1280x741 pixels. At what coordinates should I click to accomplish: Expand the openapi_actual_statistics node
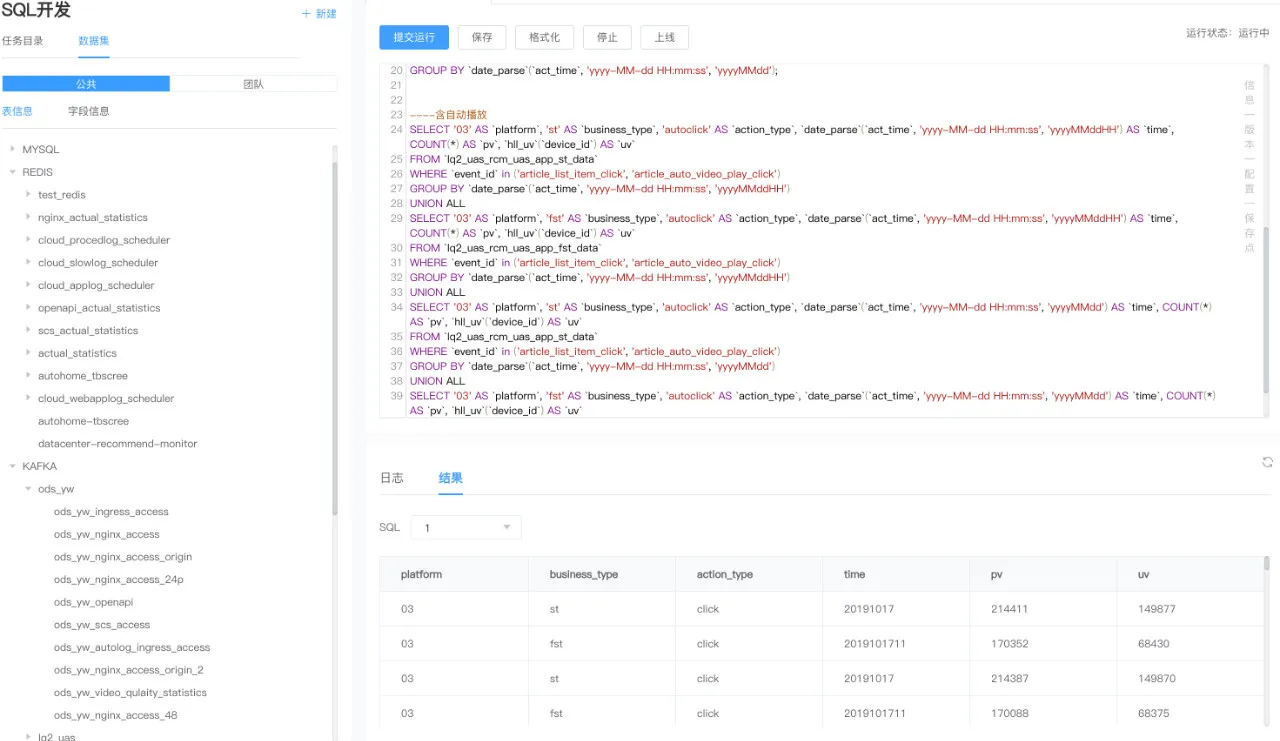[28, 308]
